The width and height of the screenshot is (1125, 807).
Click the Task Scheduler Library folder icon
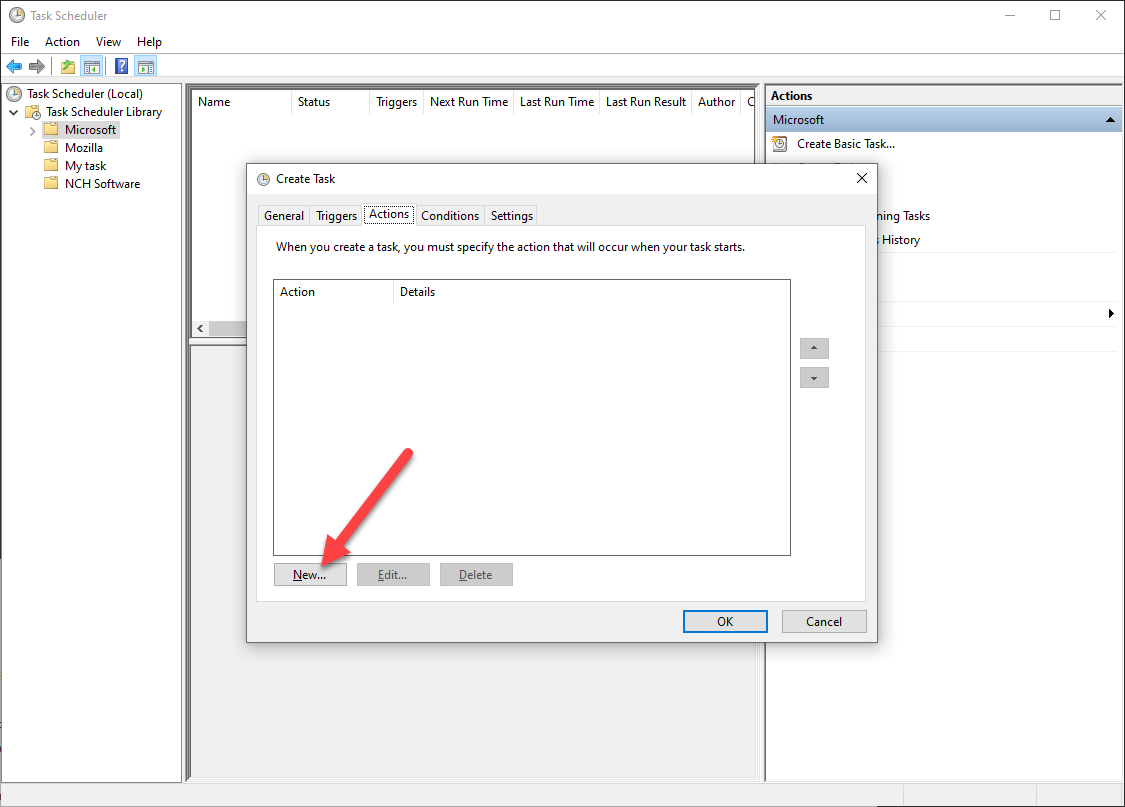click(x=33, y=112)
